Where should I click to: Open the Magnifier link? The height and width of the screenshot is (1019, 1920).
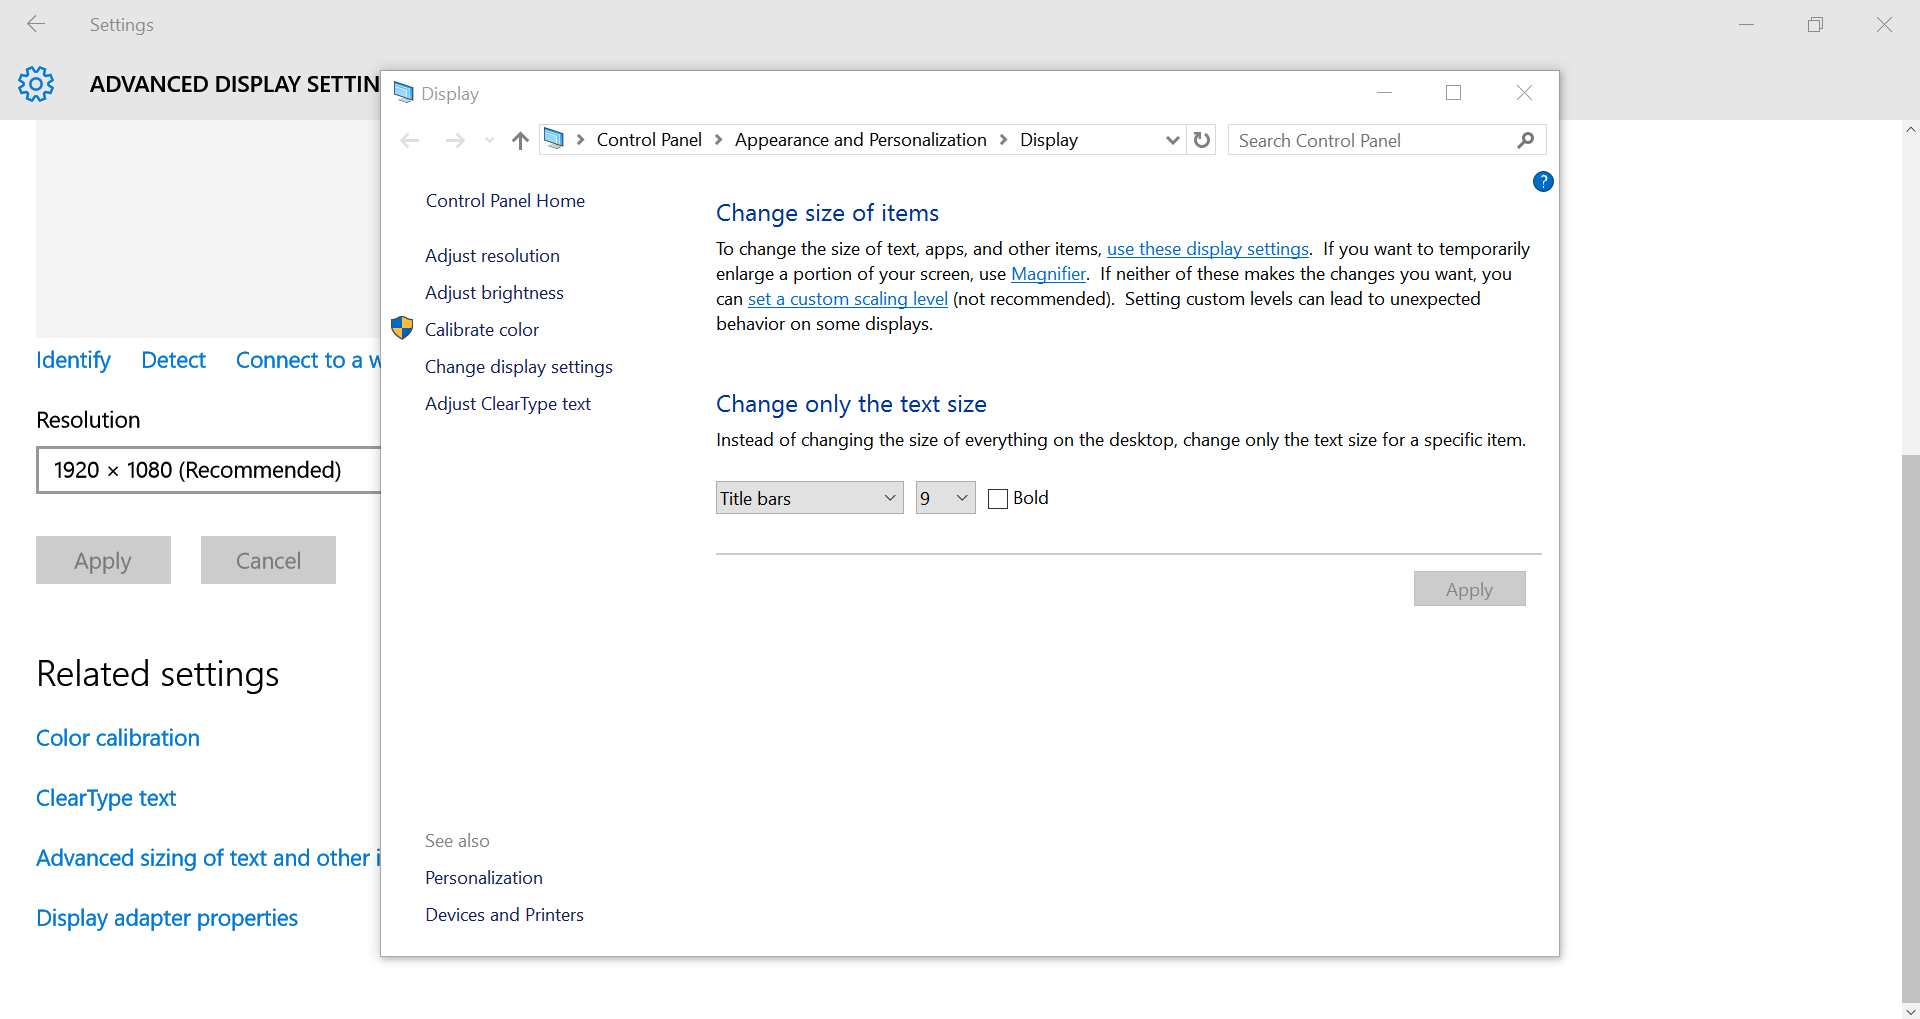coord(1048,274)
